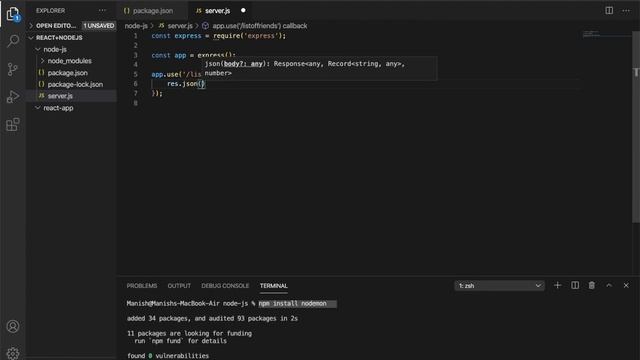
Task: Maximize the panel with up chevron
Action: click(609, 285)
